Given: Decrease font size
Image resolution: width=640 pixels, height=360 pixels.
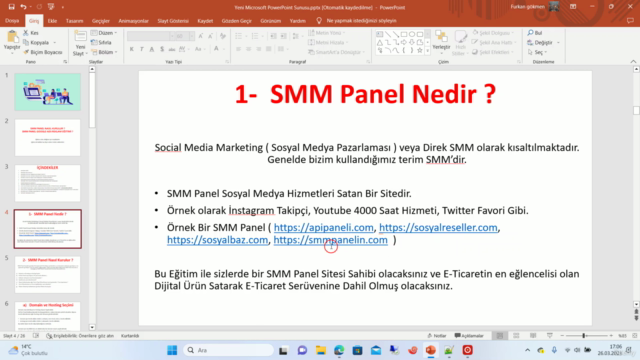Looking at the screenshot, I should pos(211,36).
